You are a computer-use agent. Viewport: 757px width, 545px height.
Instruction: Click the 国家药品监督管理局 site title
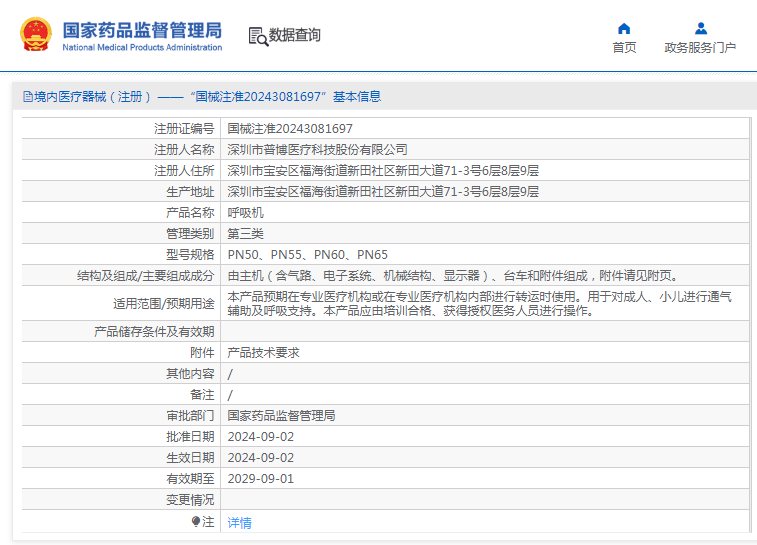(x=142, y=30)
